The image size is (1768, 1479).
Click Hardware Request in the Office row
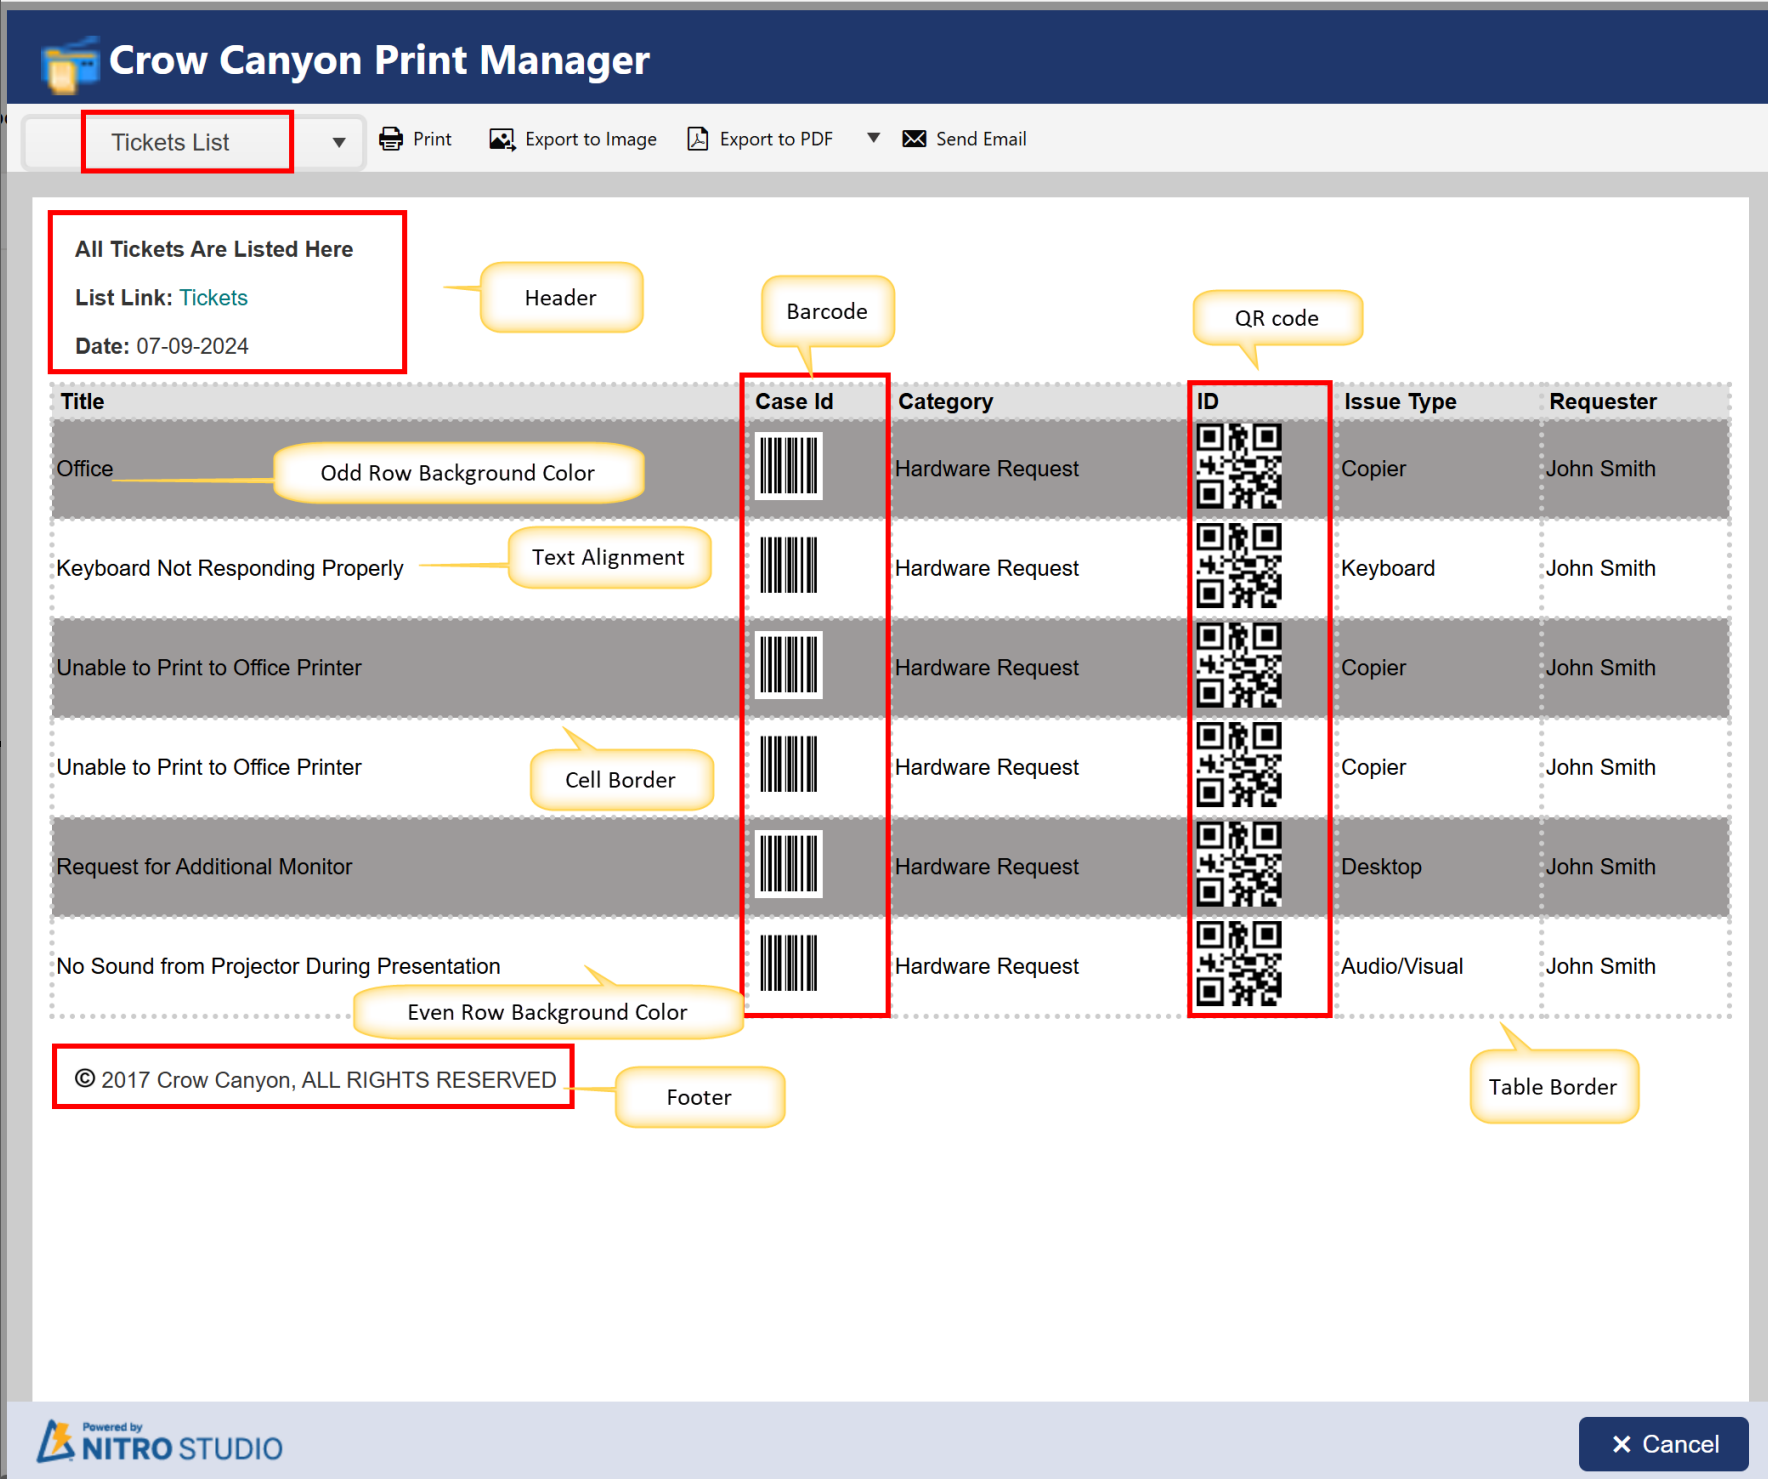click(x=987, y=469)
